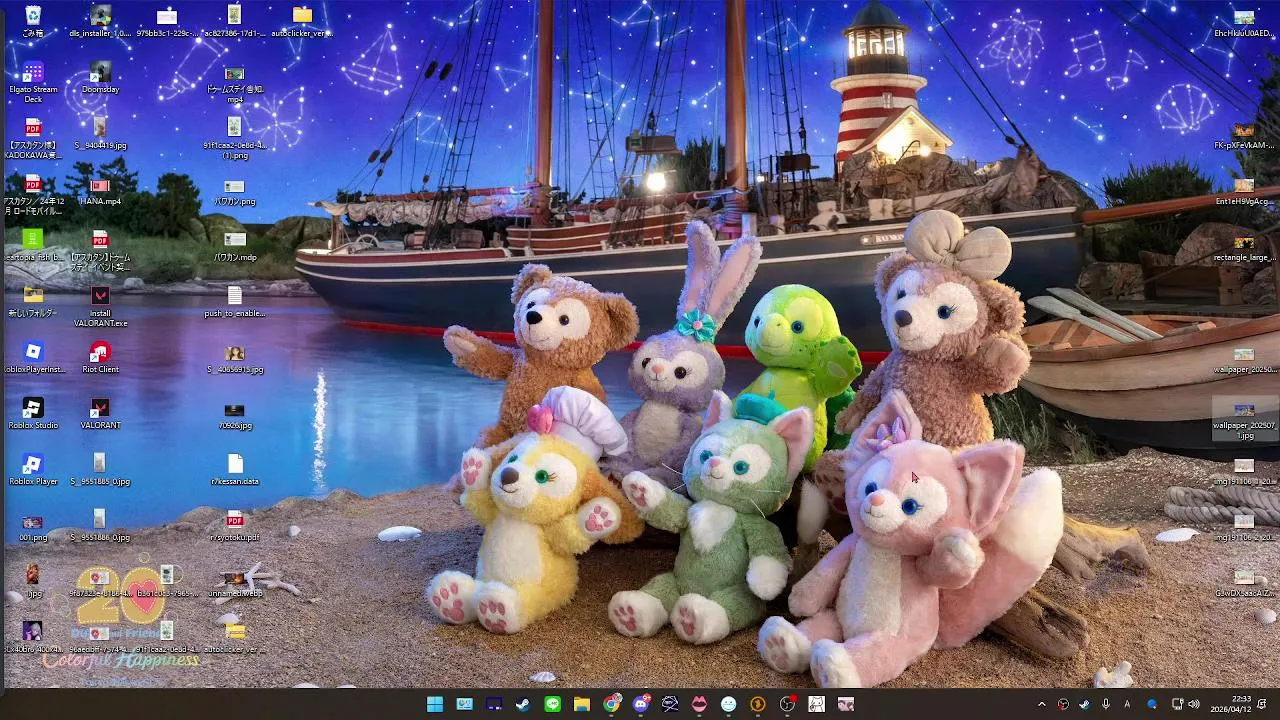
Task: Open the Steam icon in system tray
Action: [x=1084, y=704]
